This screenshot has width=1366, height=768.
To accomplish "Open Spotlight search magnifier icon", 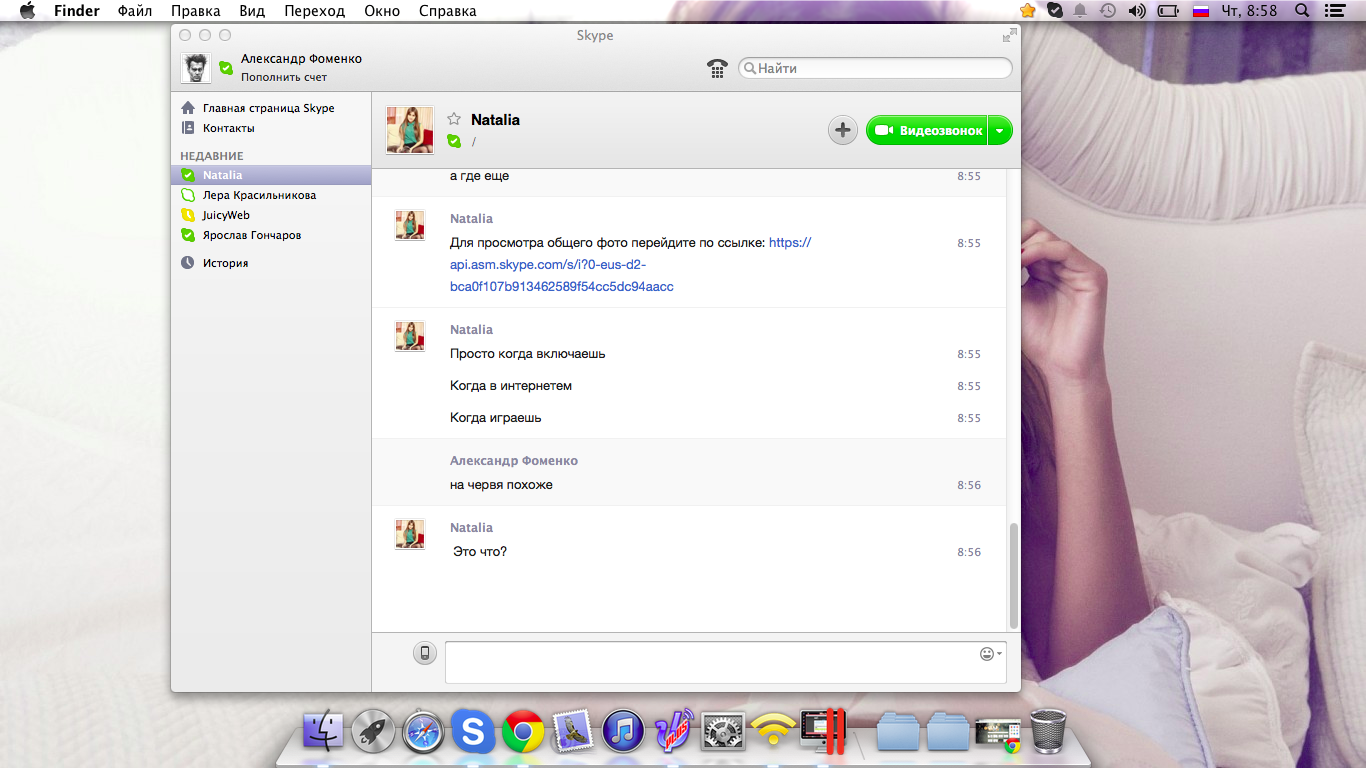I will click(x=1302, y=11).
